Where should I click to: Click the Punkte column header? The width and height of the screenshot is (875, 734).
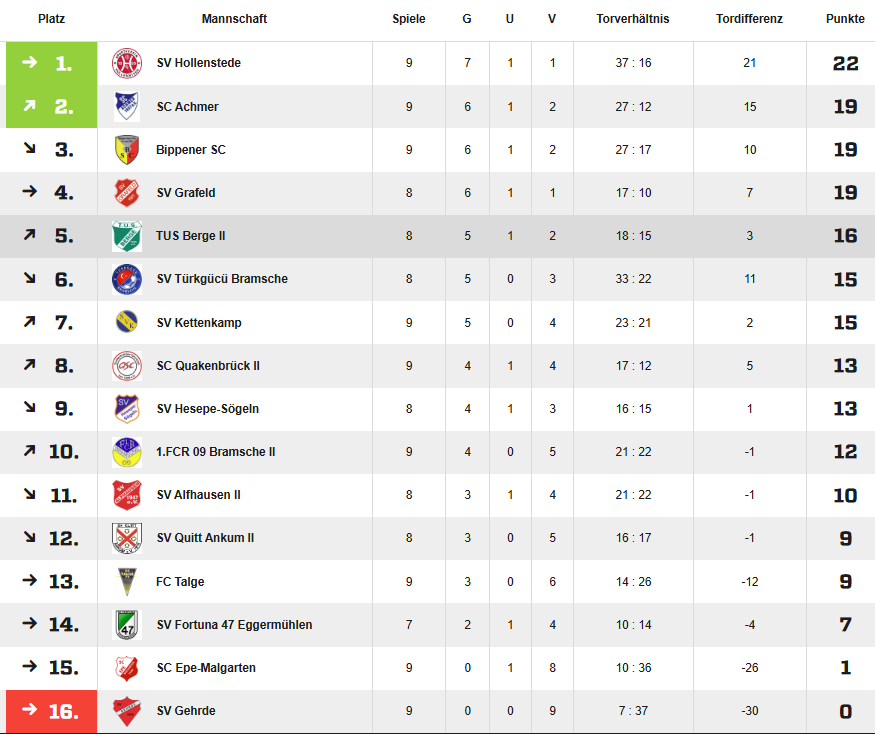[845, 19]
